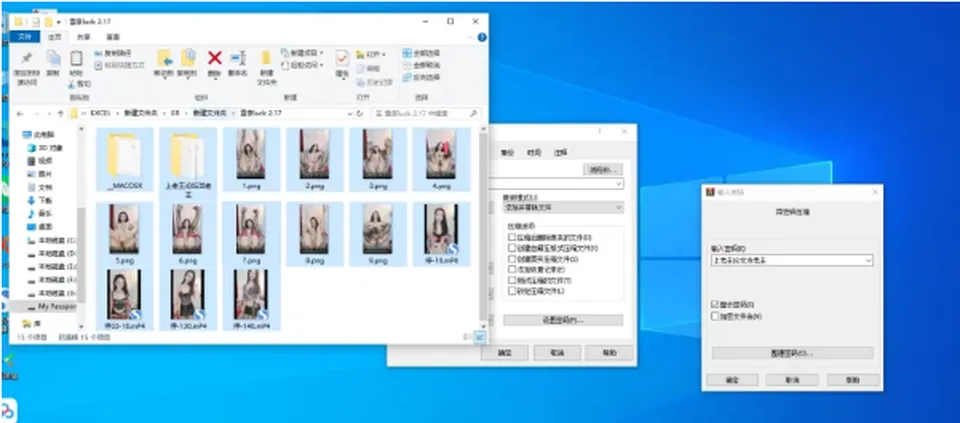Click Invert selection in the ribbon

point(422,77)
